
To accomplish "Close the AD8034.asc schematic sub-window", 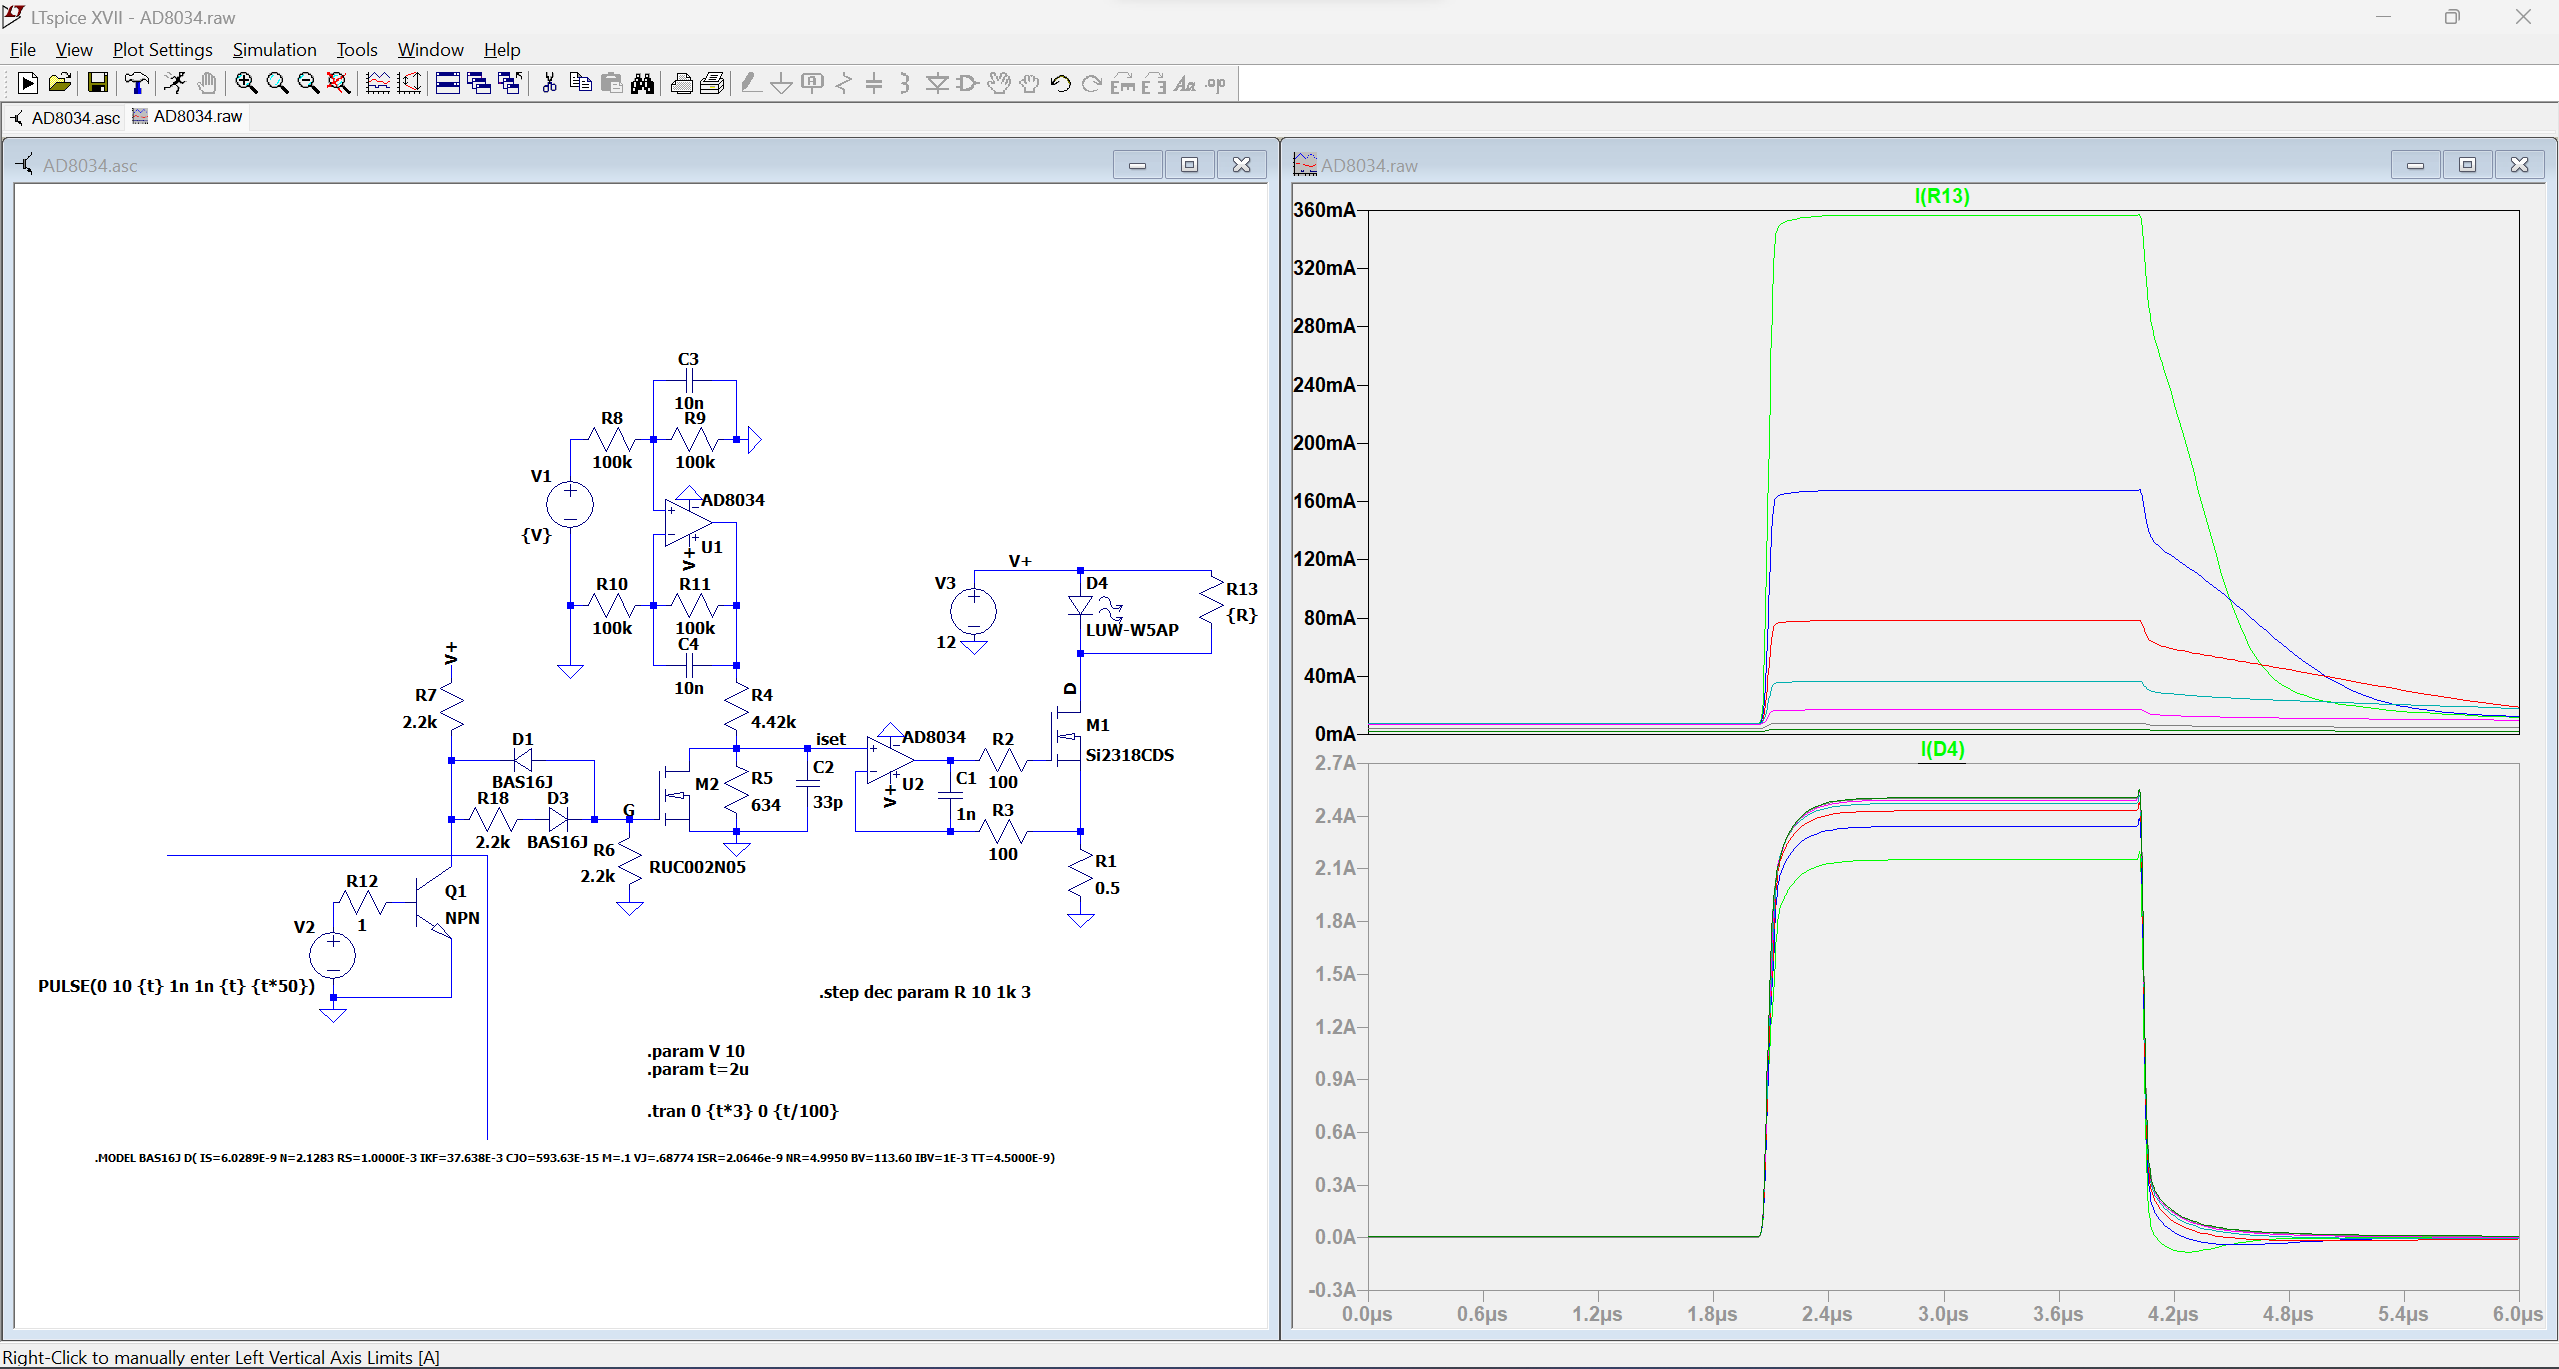I will 1242,165.
